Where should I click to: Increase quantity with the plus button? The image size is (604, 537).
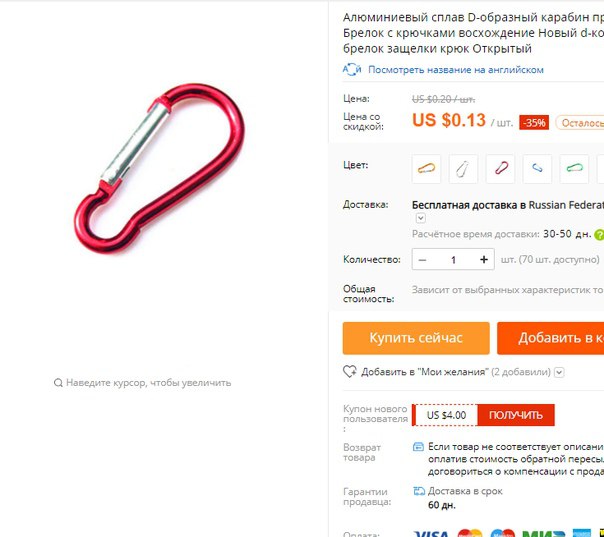click(x=484, y=260)
